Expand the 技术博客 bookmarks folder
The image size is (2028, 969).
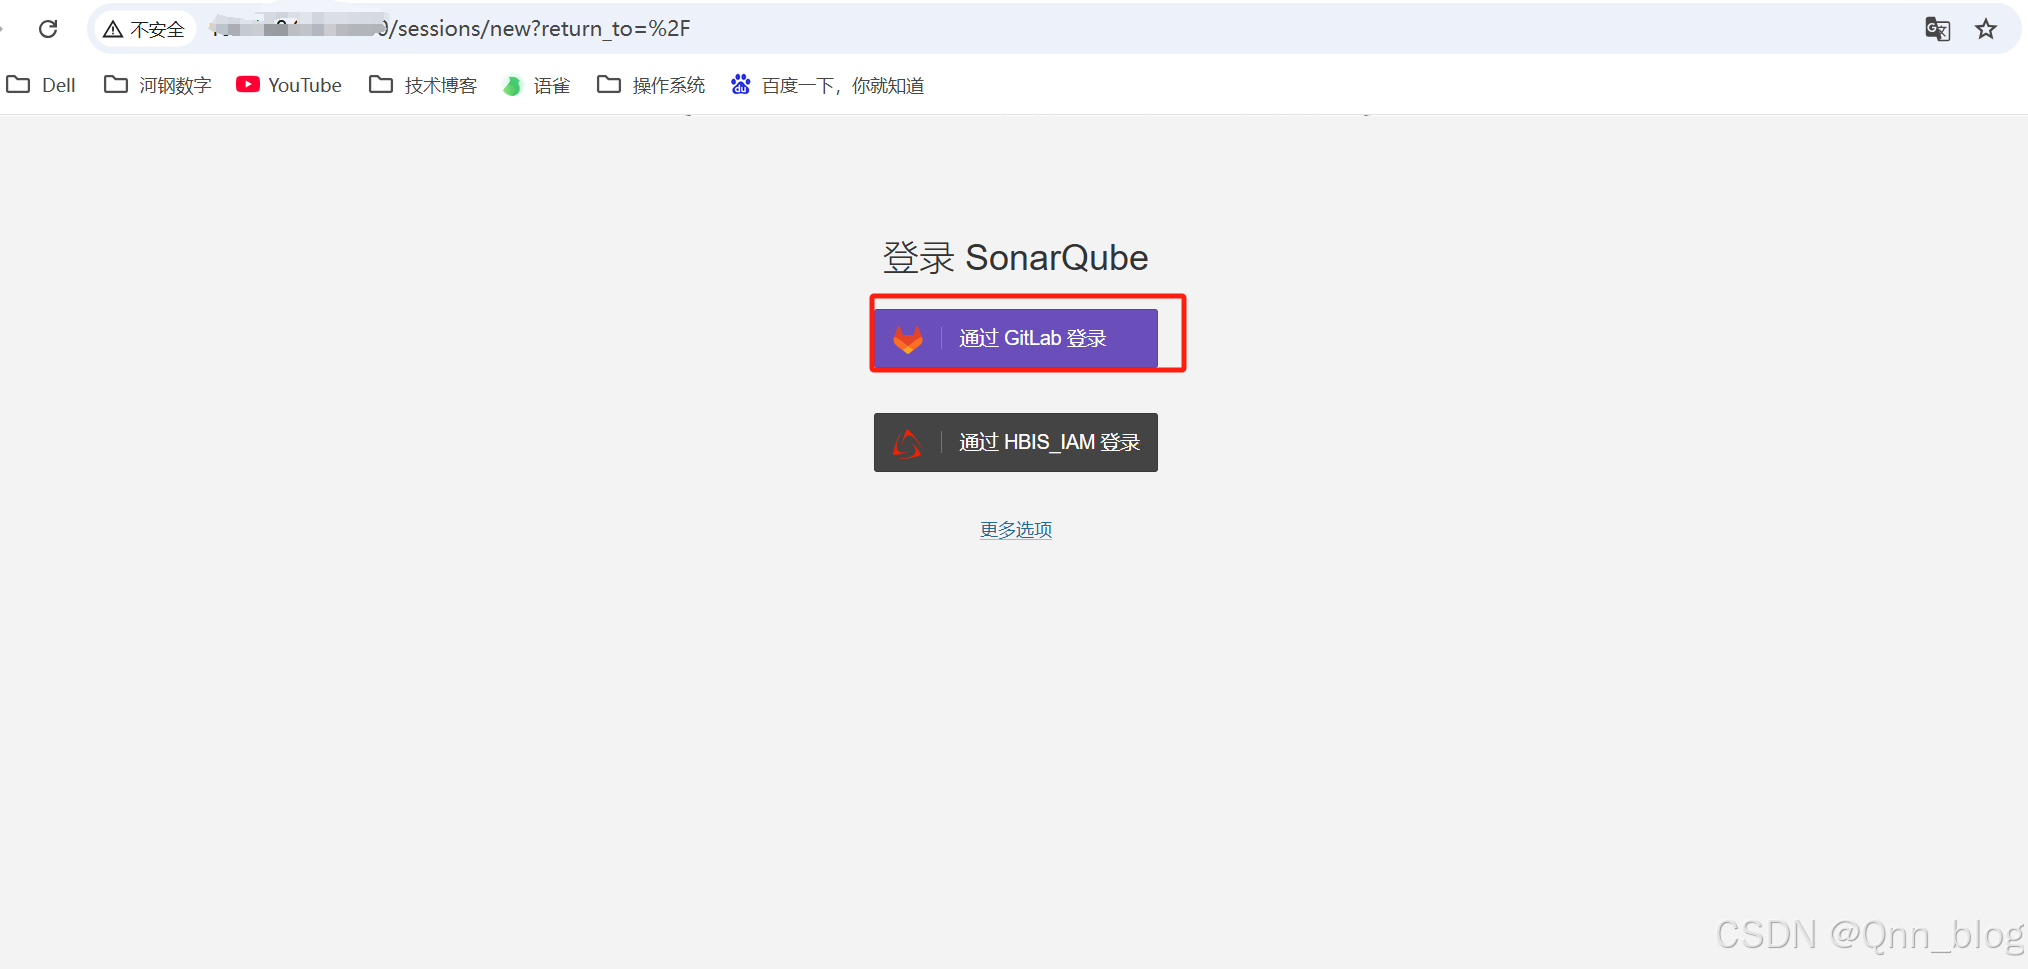pyautogui.click(x=422, y=85)
